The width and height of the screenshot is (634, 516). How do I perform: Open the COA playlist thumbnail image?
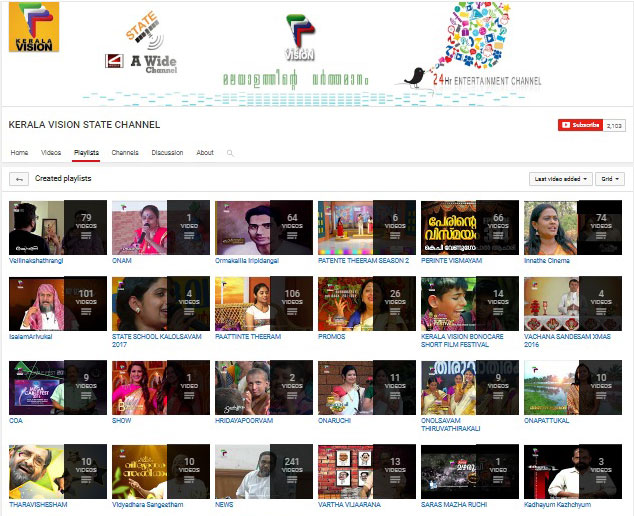(x=58, y=387)
